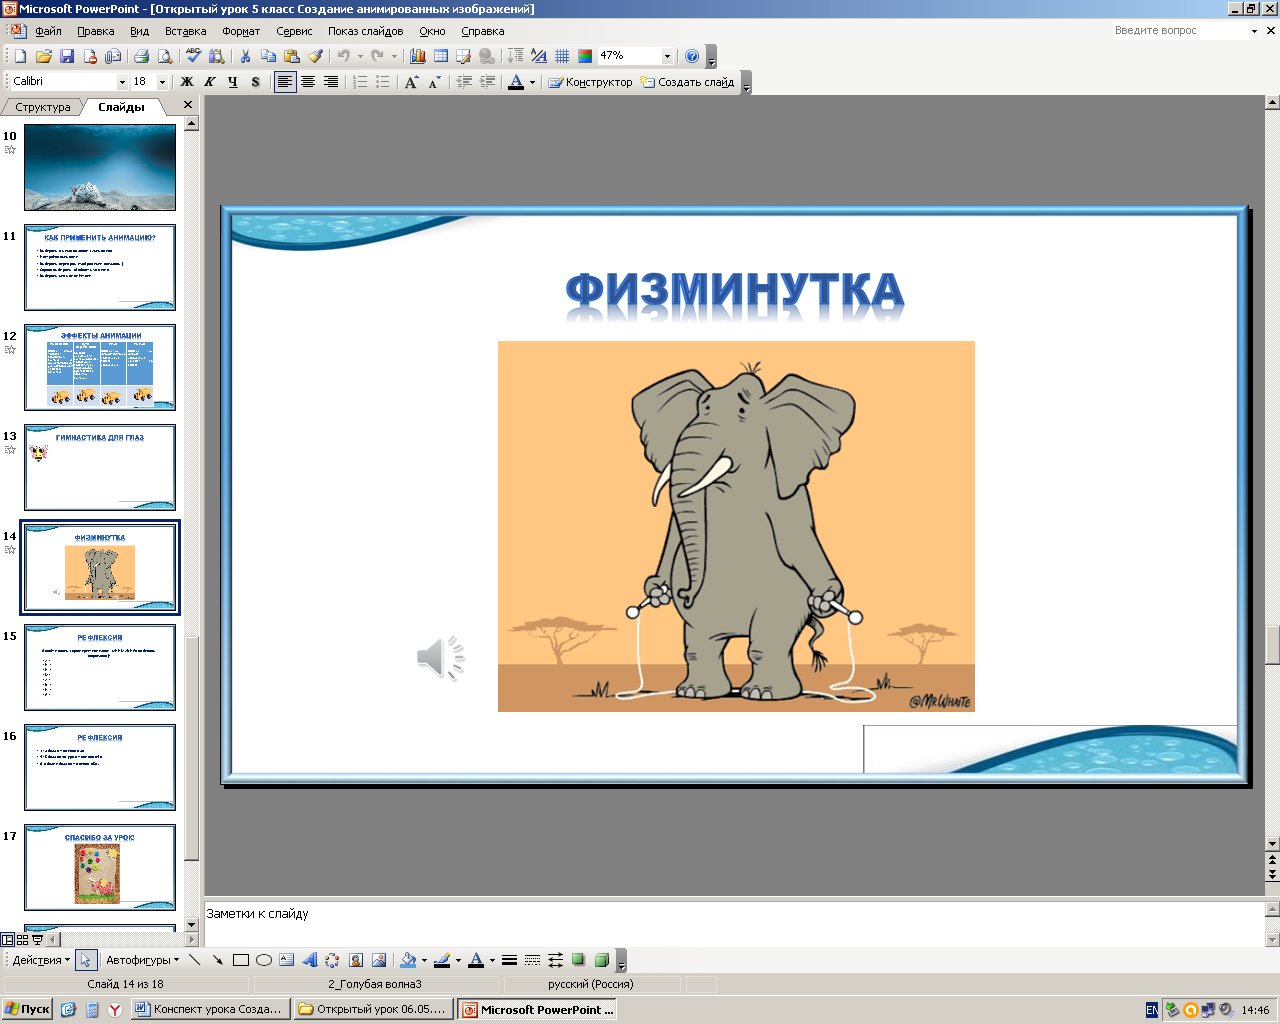Open dash style options
This screenshot has width=1280, height=1024.
(x=532, y=960)
